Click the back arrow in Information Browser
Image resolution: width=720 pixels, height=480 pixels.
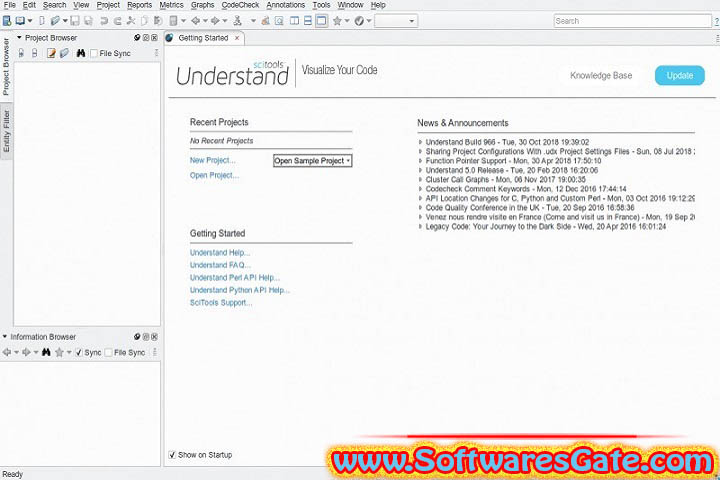[6, 352]
